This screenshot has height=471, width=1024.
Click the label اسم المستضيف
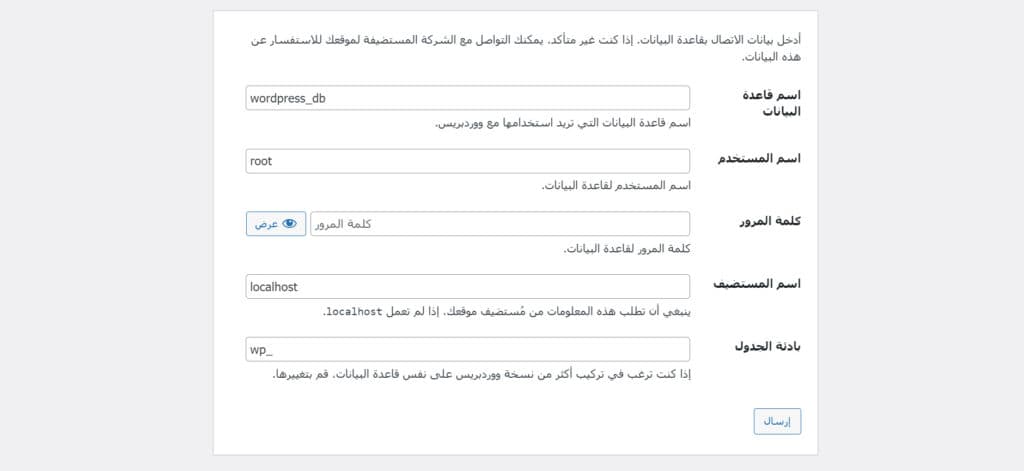(x=757, y=284)
